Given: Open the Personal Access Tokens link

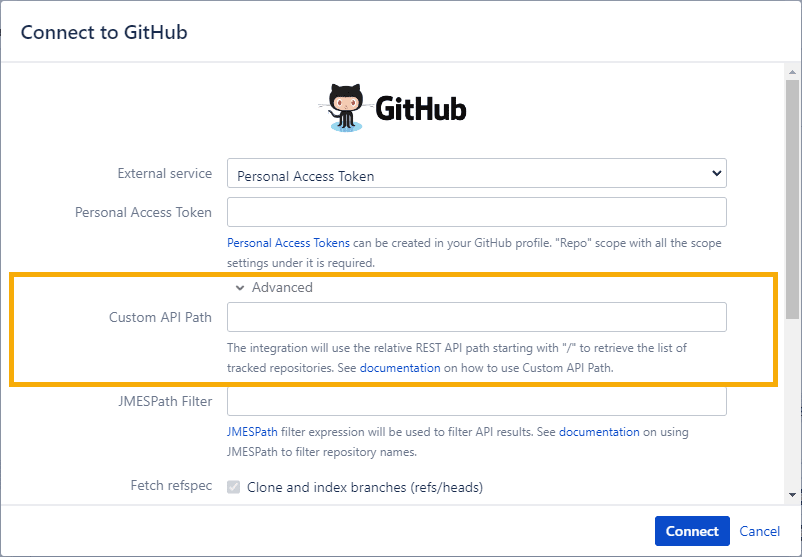Looking at the screenshot, I should (x=288, y=243).
